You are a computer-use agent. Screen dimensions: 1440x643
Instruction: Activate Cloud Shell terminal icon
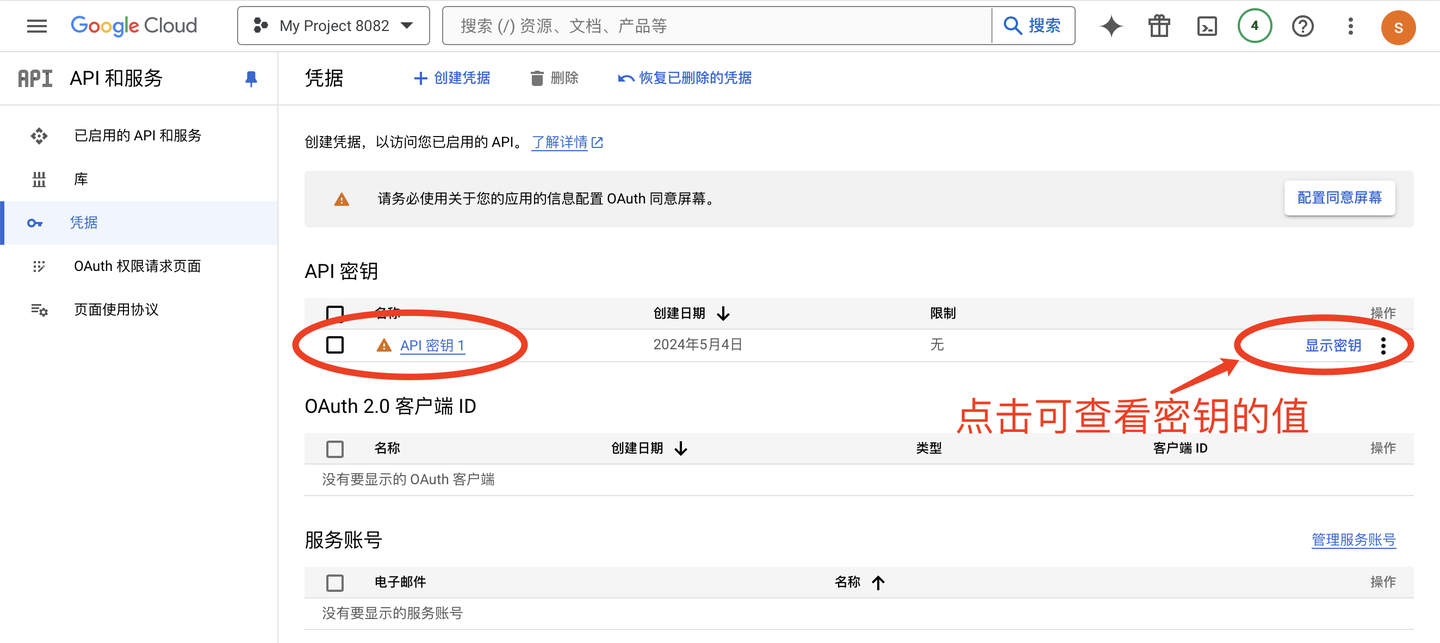1207,27
